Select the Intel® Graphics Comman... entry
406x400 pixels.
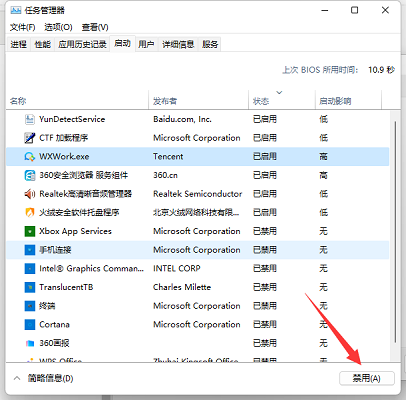[x=92, y=269]
